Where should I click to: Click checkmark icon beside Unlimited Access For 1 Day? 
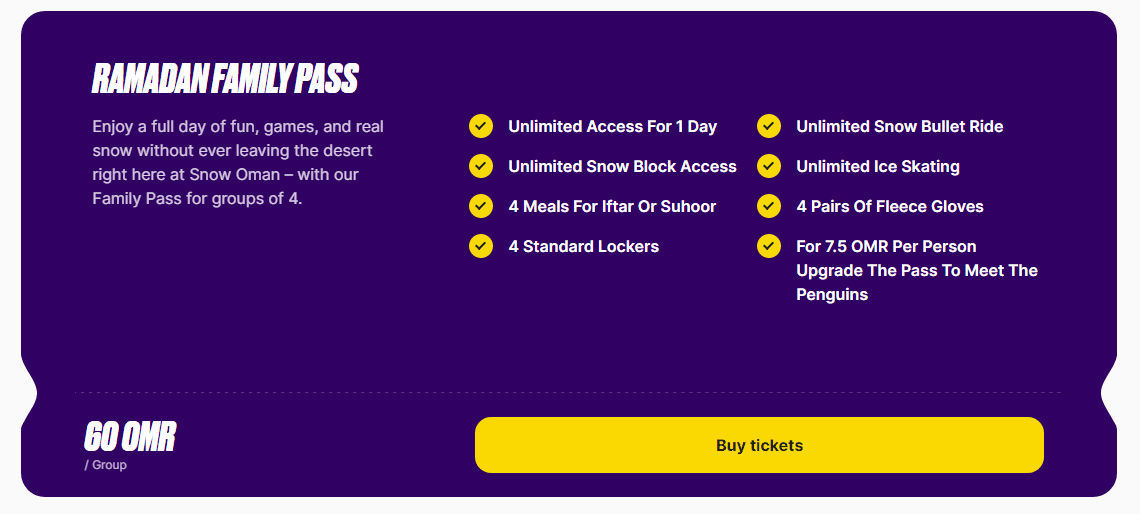click(481, 126)
